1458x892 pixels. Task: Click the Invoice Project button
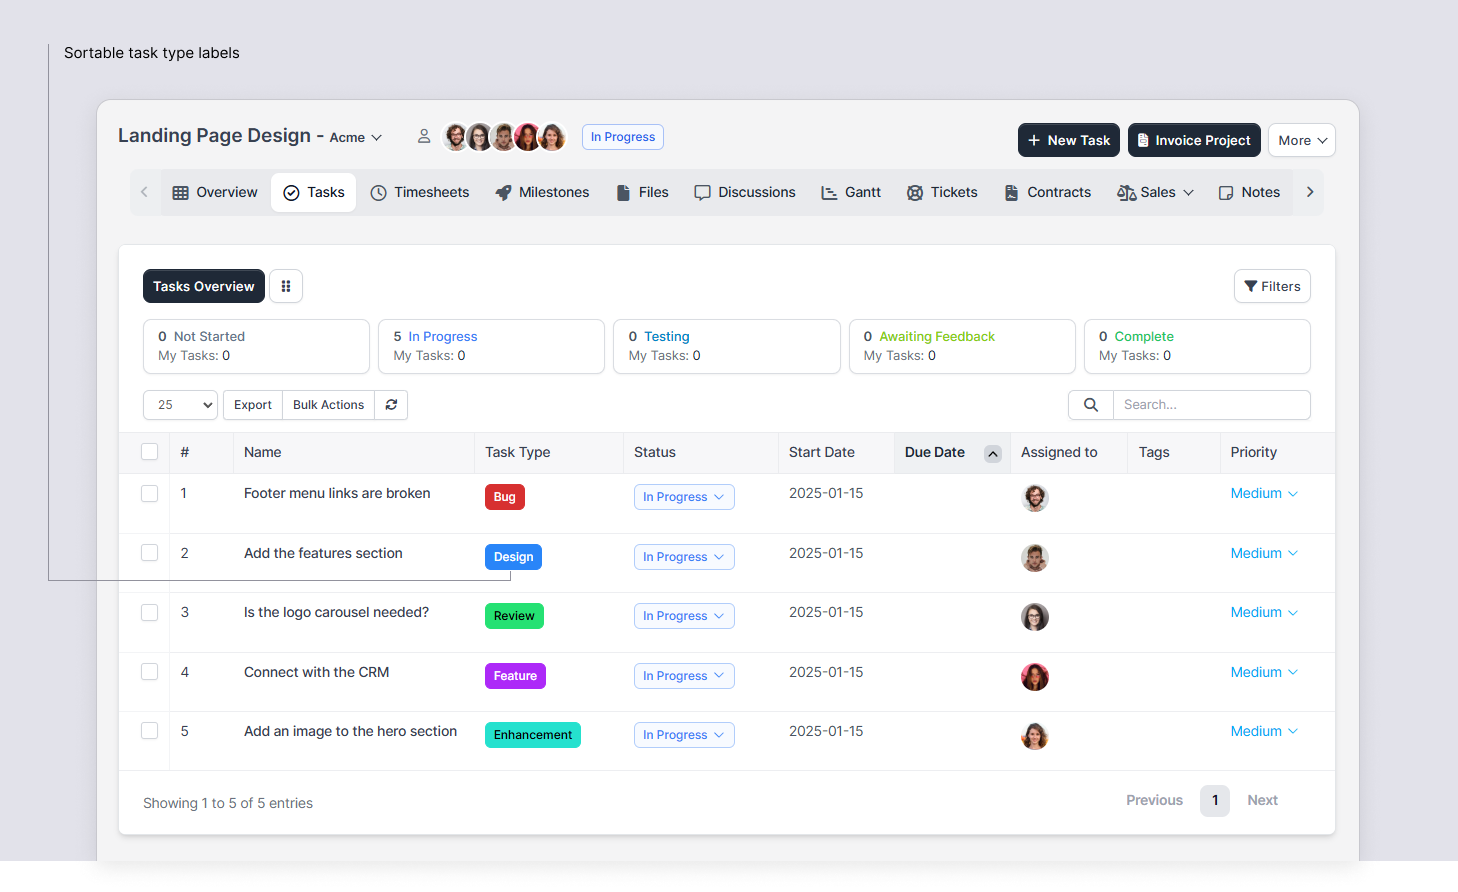1194,140
